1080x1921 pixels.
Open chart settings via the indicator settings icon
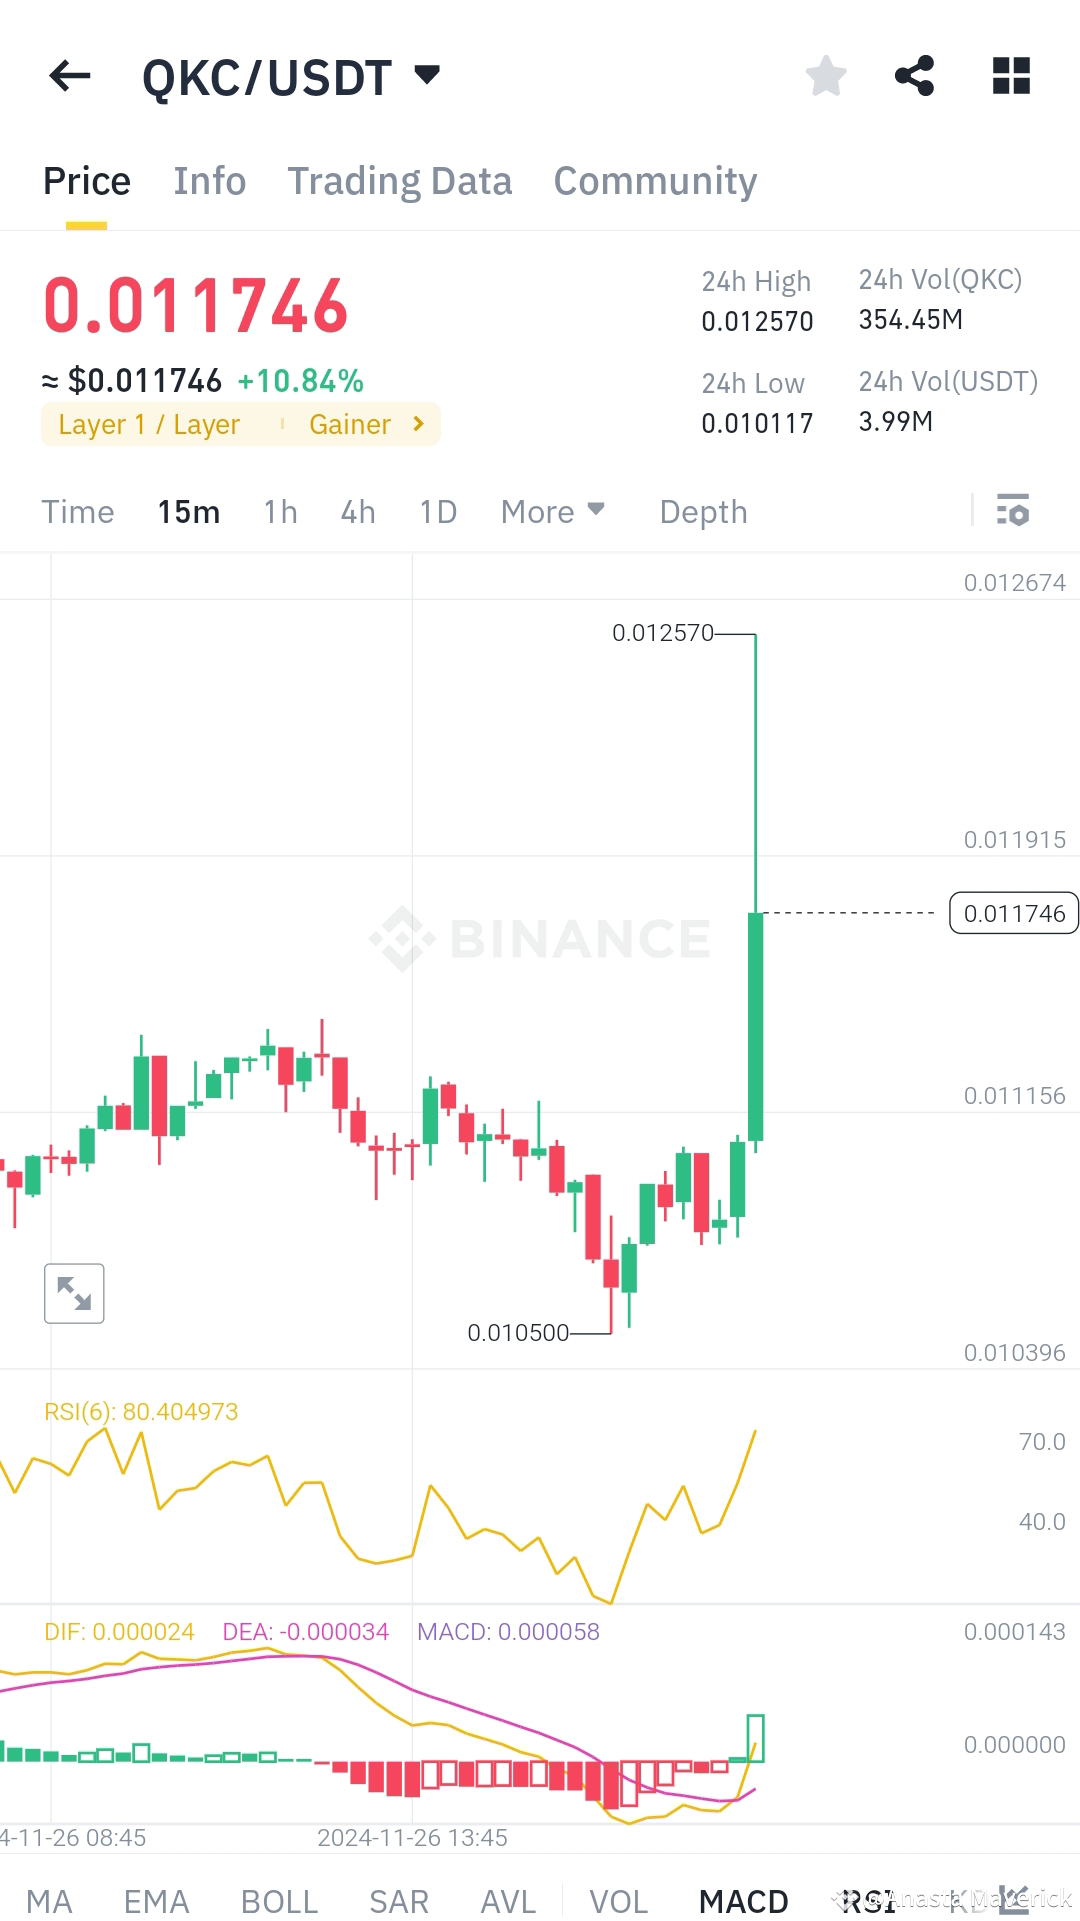click(1013, 511)
